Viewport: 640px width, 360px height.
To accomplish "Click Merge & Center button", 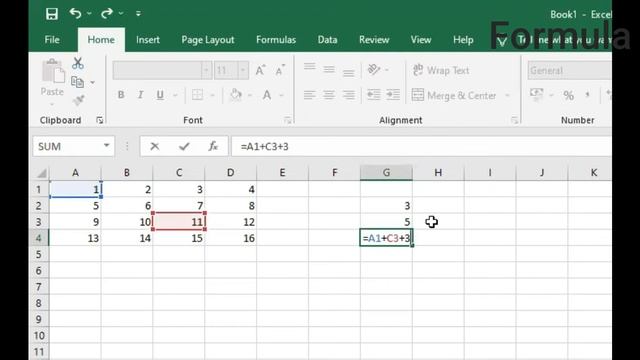I will (x=454, y=96).
